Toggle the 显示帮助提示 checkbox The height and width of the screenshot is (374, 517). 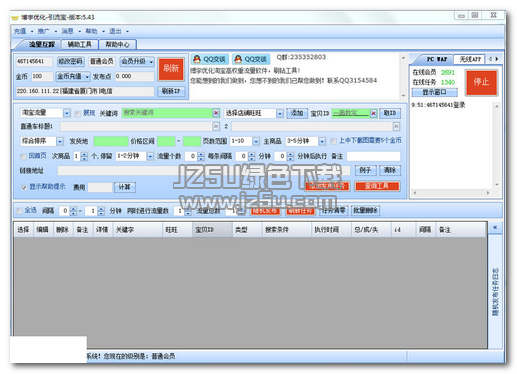pyautogui.click(x=24, y=187)
